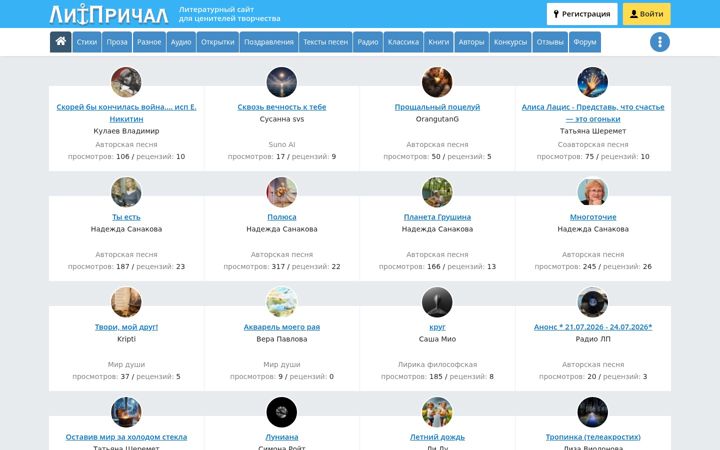Open avatar above 'Планета Грушина'
720x450 pixels.
pyautogui.click(x=437, y=192)
